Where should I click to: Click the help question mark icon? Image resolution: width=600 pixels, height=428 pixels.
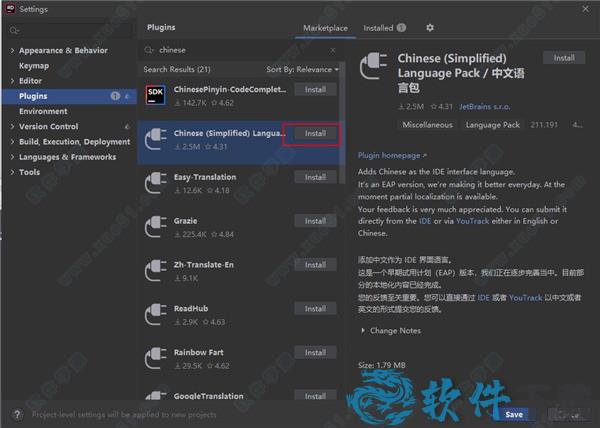pos(17,414)
